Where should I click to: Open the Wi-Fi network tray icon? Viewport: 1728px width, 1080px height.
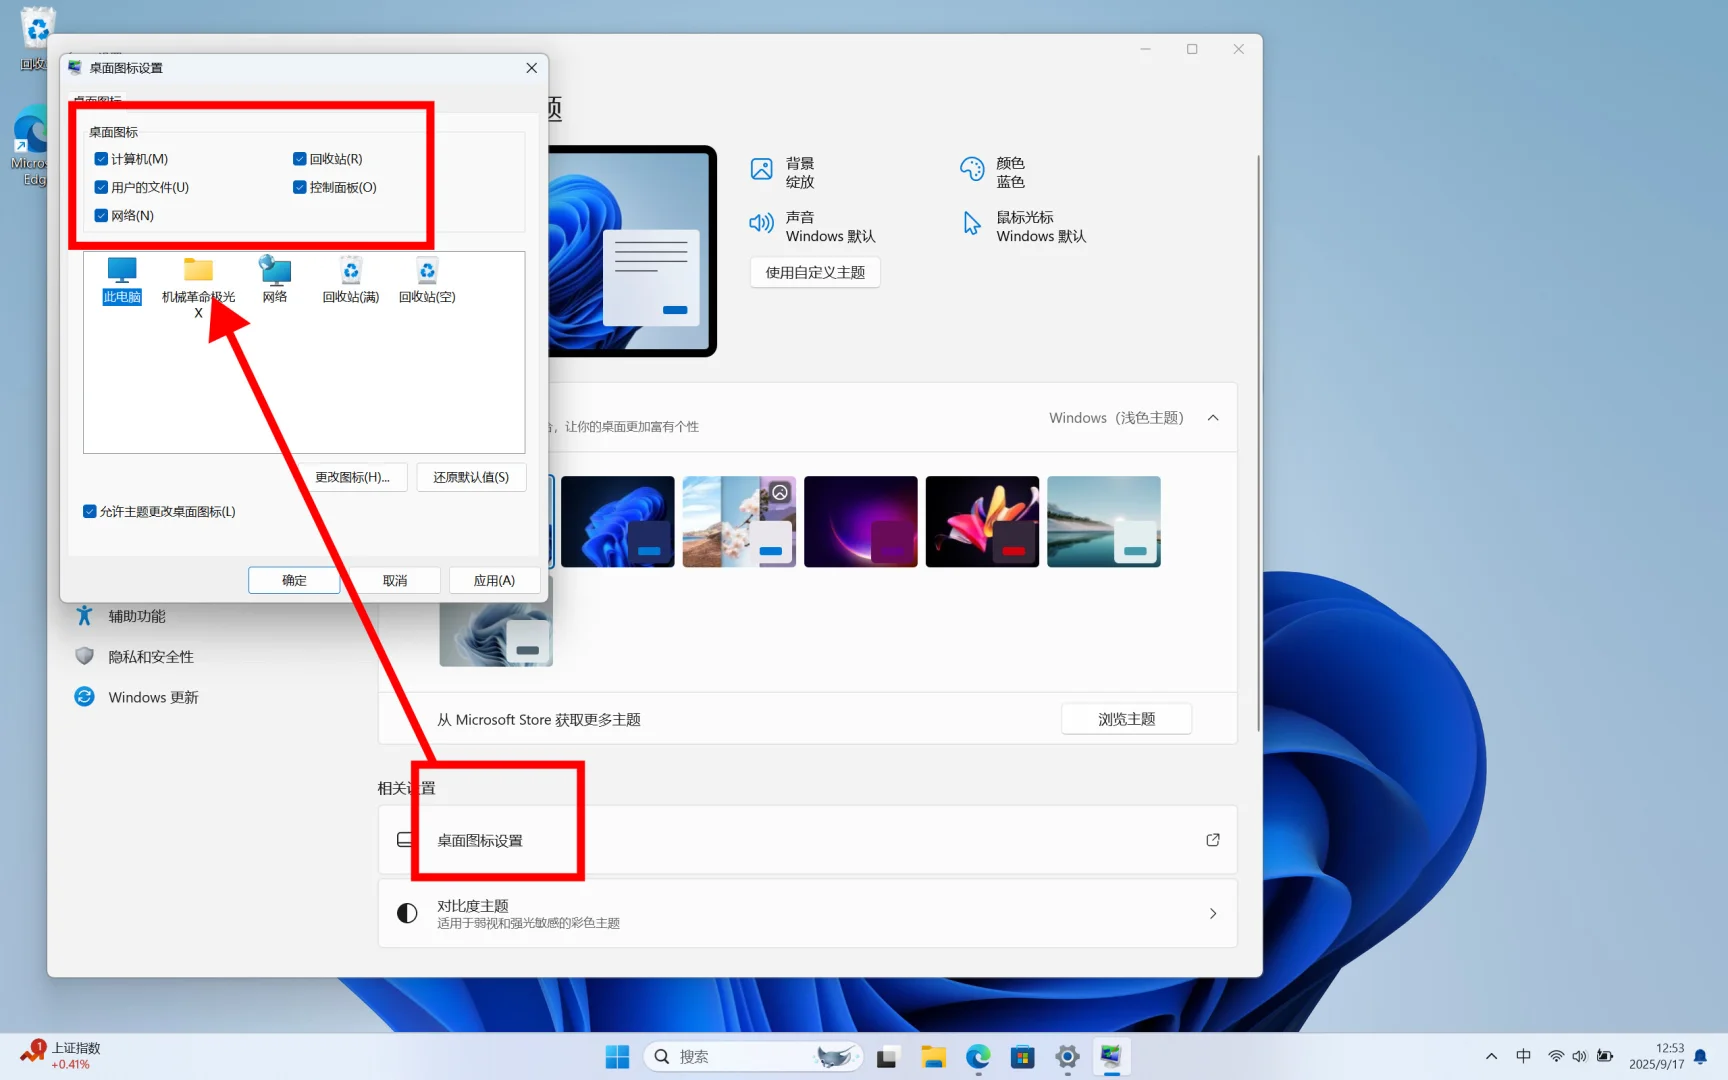[x=1556, y=1056]
